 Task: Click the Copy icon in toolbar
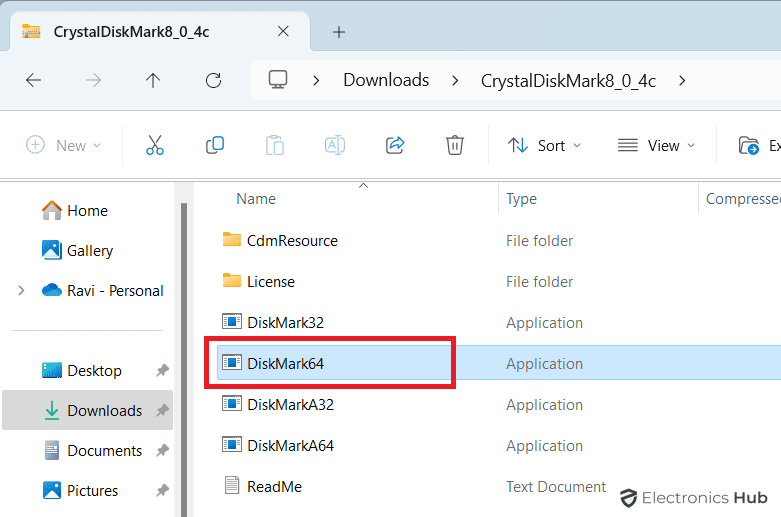214,146
